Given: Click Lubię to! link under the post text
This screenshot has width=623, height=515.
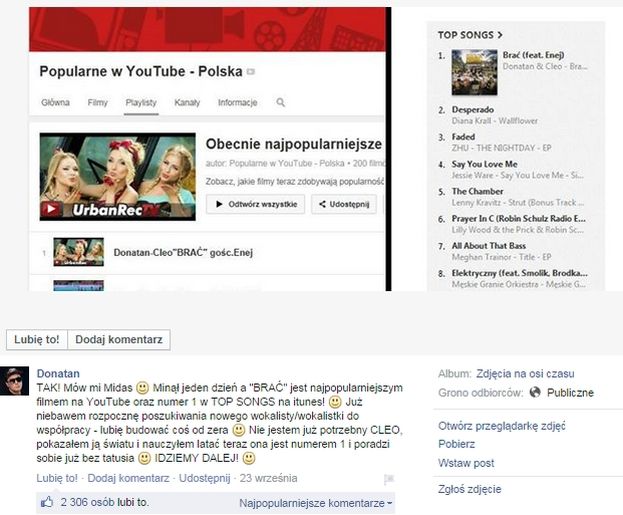Looking at the screenshot, I should tap(57, 478).
